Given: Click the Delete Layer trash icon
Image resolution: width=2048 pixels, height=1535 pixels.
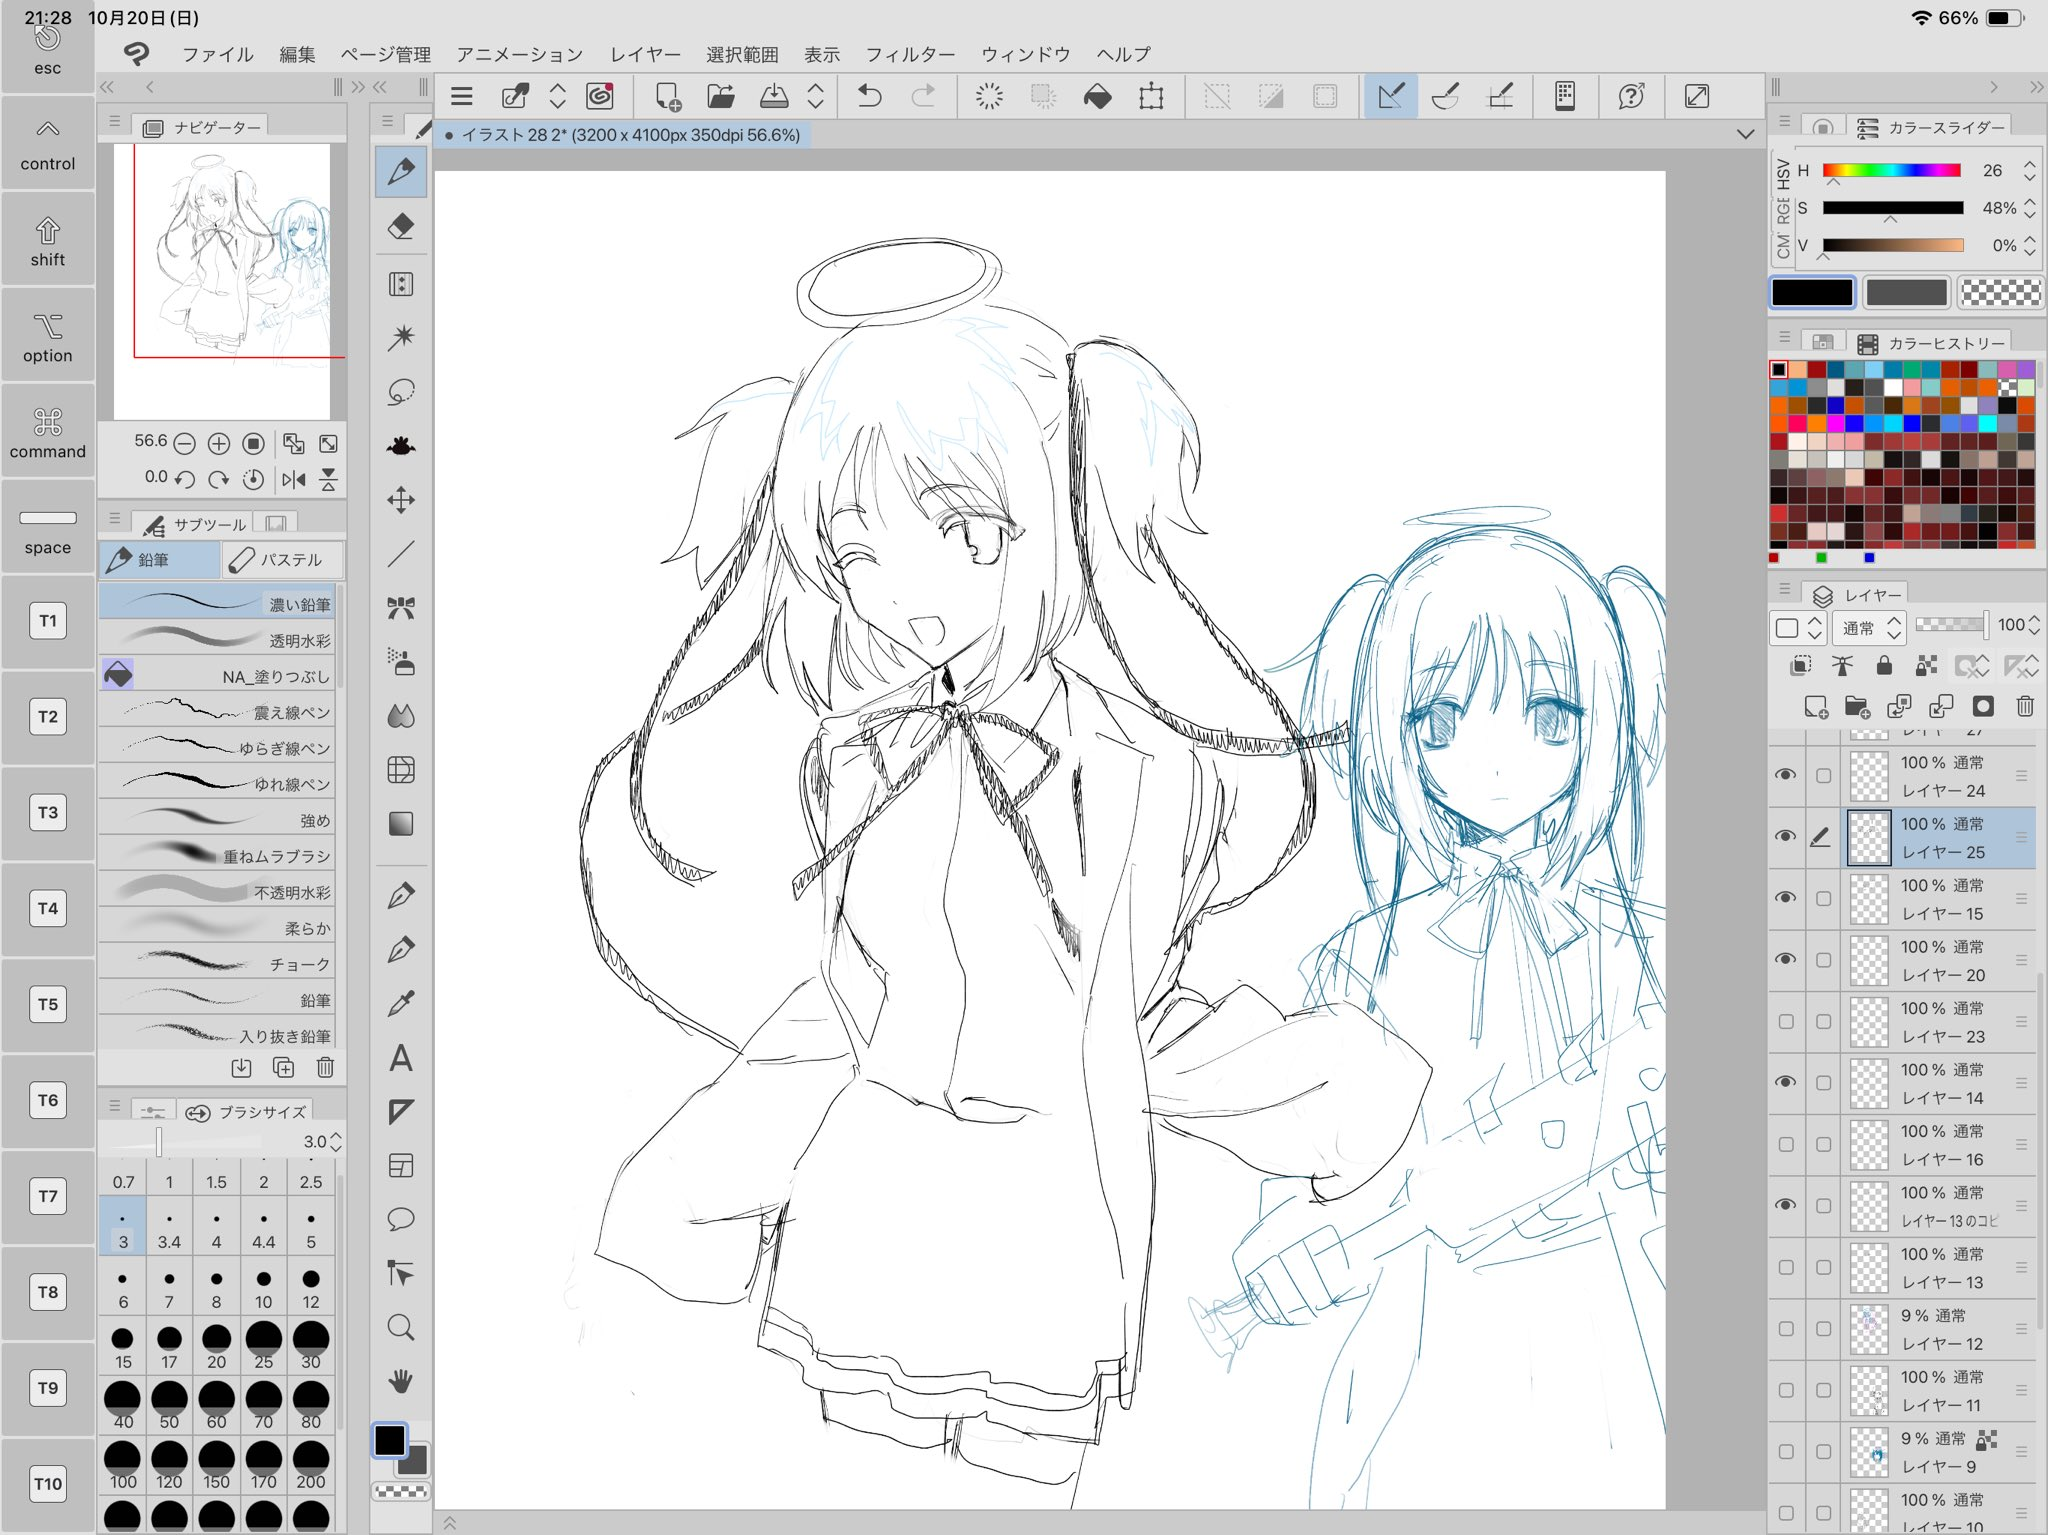Looking at the screenshot, I should coord(2025,707).
